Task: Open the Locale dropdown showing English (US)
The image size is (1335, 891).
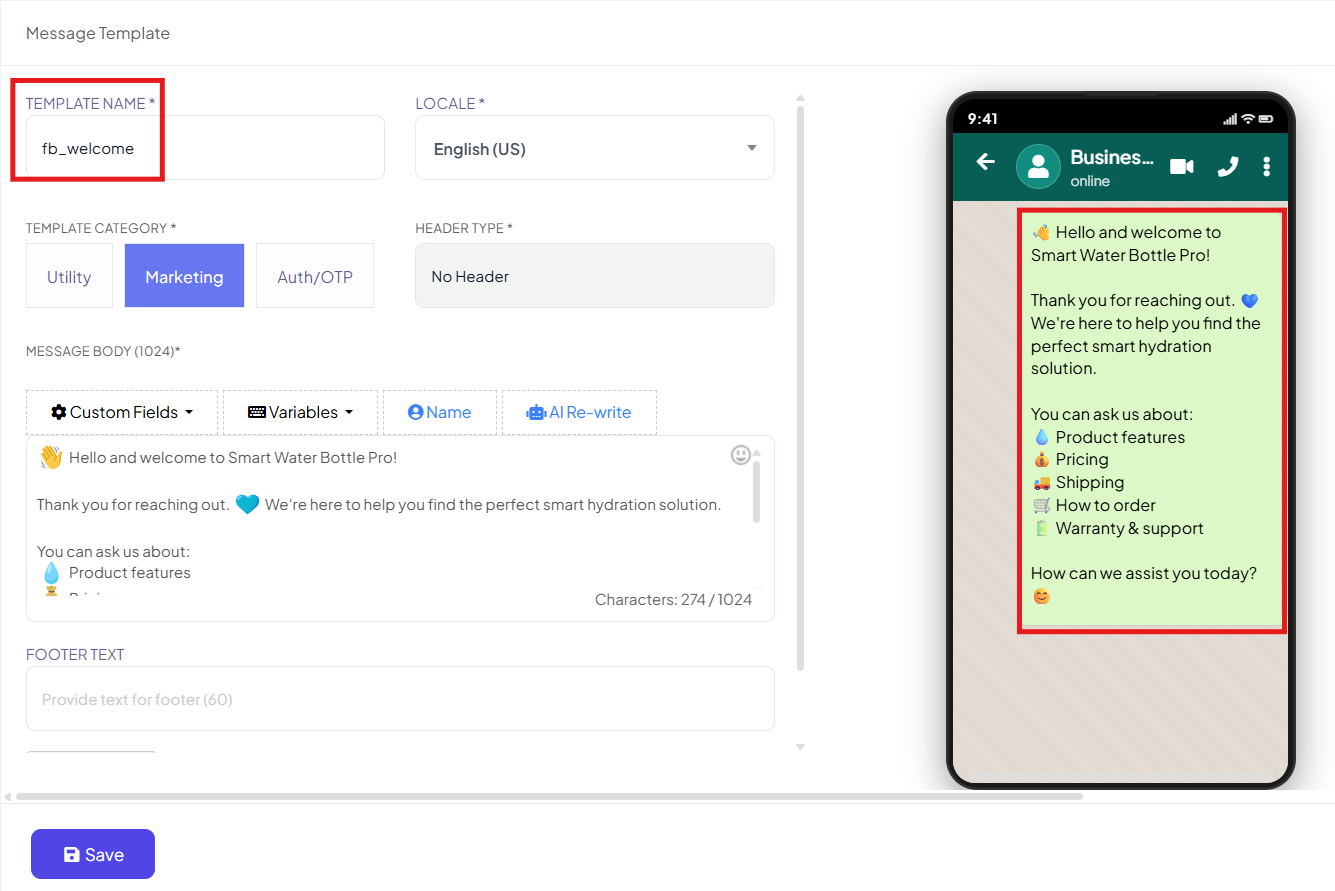Action: click(x=595, y=148)
